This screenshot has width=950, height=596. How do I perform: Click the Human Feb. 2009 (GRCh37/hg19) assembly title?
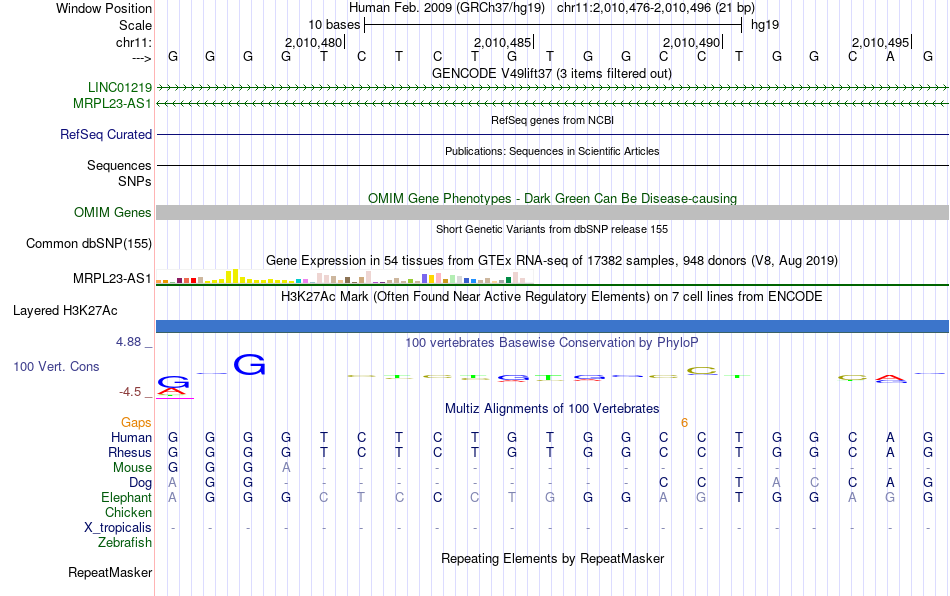click(x=447, y=8)
